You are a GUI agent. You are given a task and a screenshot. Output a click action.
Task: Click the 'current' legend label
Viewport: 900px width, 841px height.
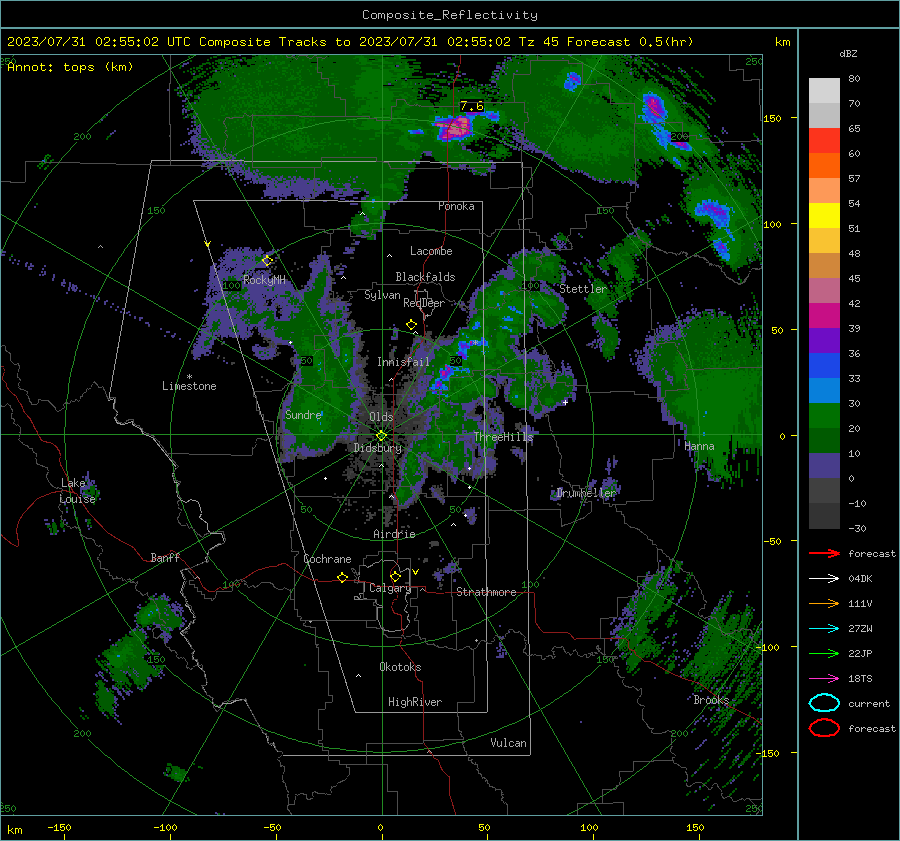(869, 703)
